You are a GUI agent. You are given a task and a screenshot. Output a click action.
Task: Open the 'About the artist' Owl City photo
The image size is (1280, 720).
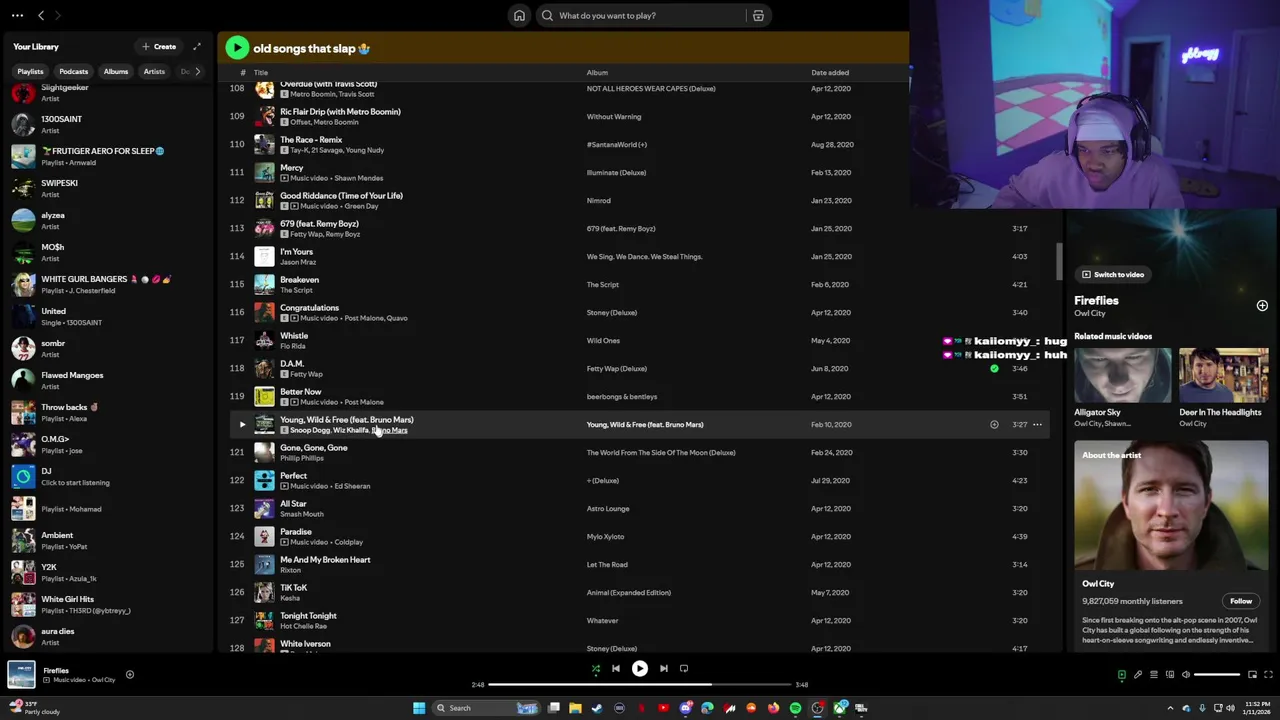tap(1171, 505)
